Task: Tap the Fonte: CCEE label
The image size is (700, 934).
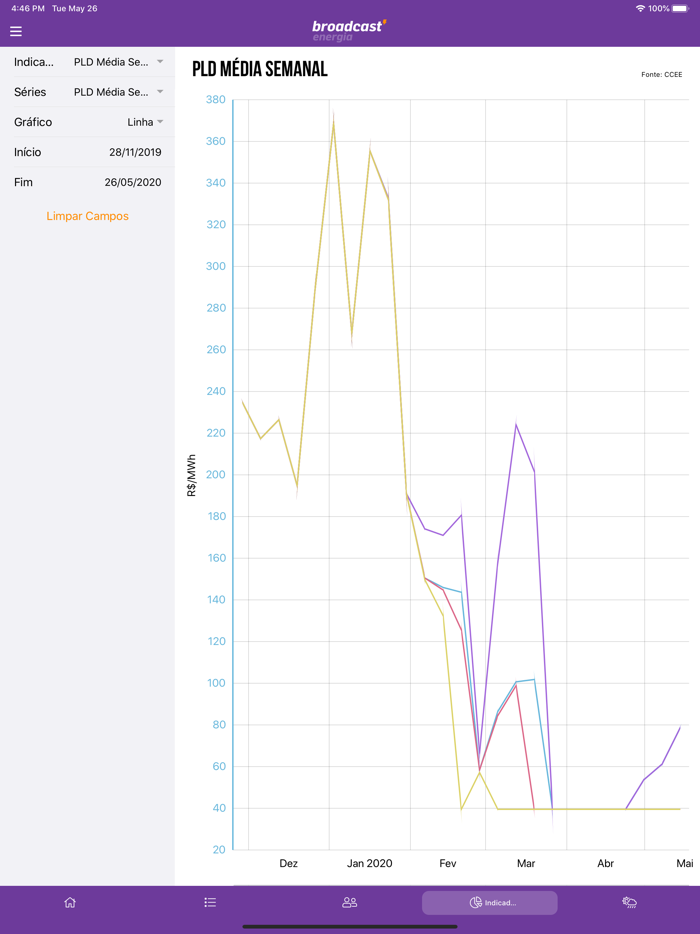Action: (662, 74)
